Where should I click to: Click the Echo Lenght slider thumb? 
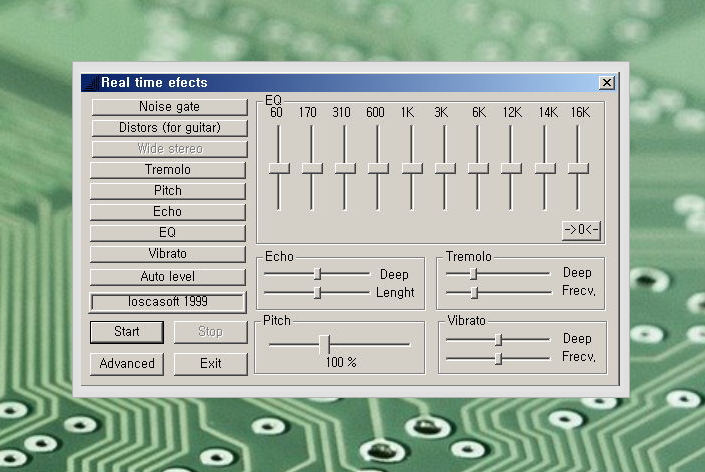coord(317,293)
